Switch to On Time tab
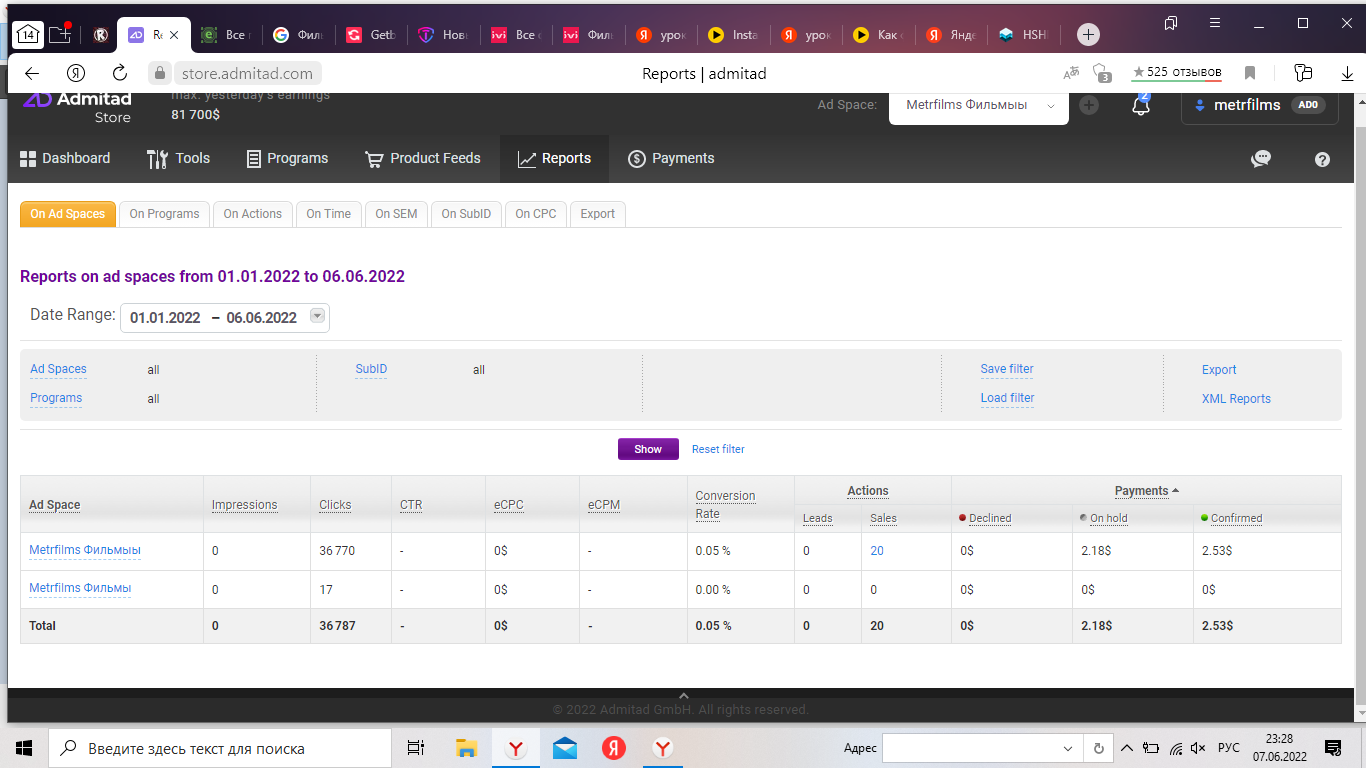The width and height of the screenshot is (1366, 768). (328, 214)
